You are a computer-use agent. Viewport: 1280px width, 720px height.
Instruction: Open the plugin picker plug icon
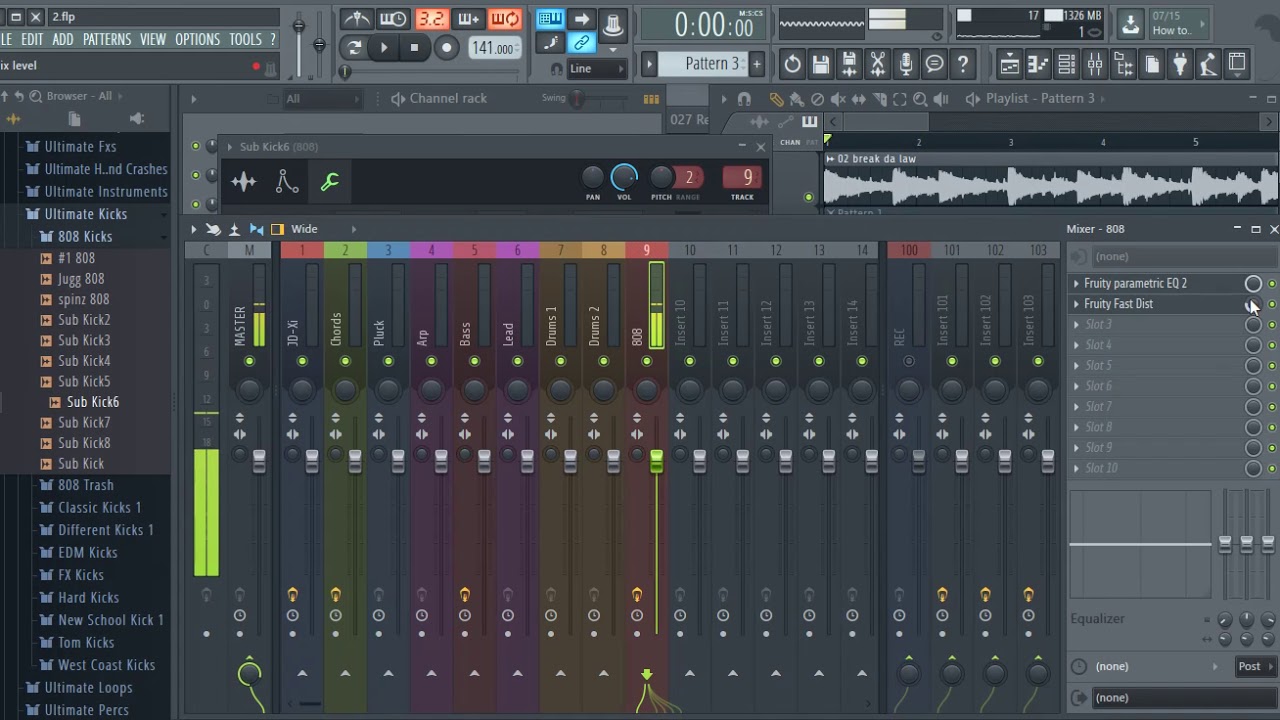[1180, 64]
